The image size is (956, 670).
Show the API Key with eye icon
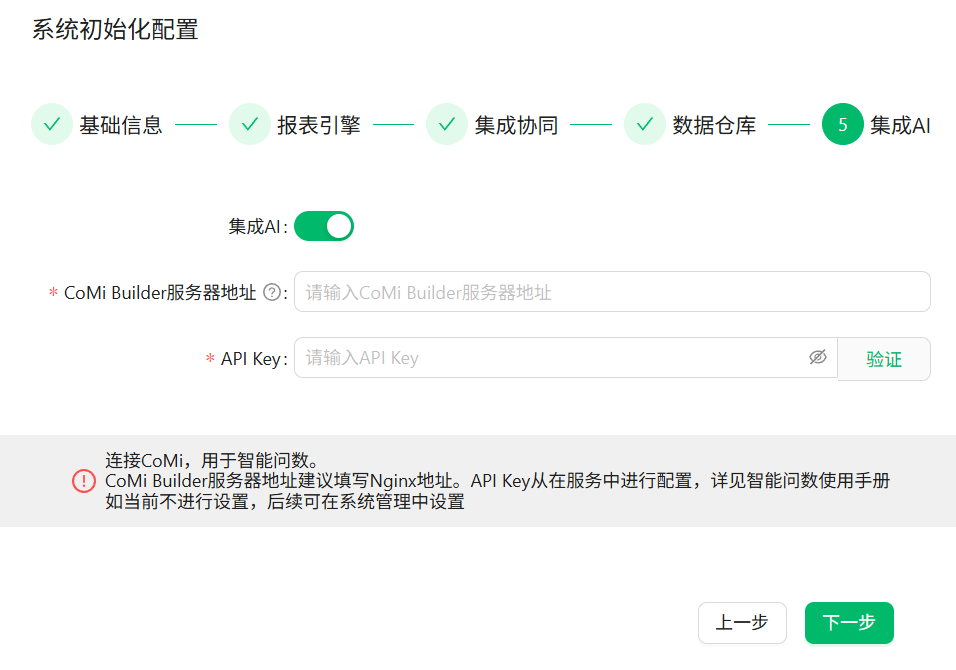click(x=817, y=358)
